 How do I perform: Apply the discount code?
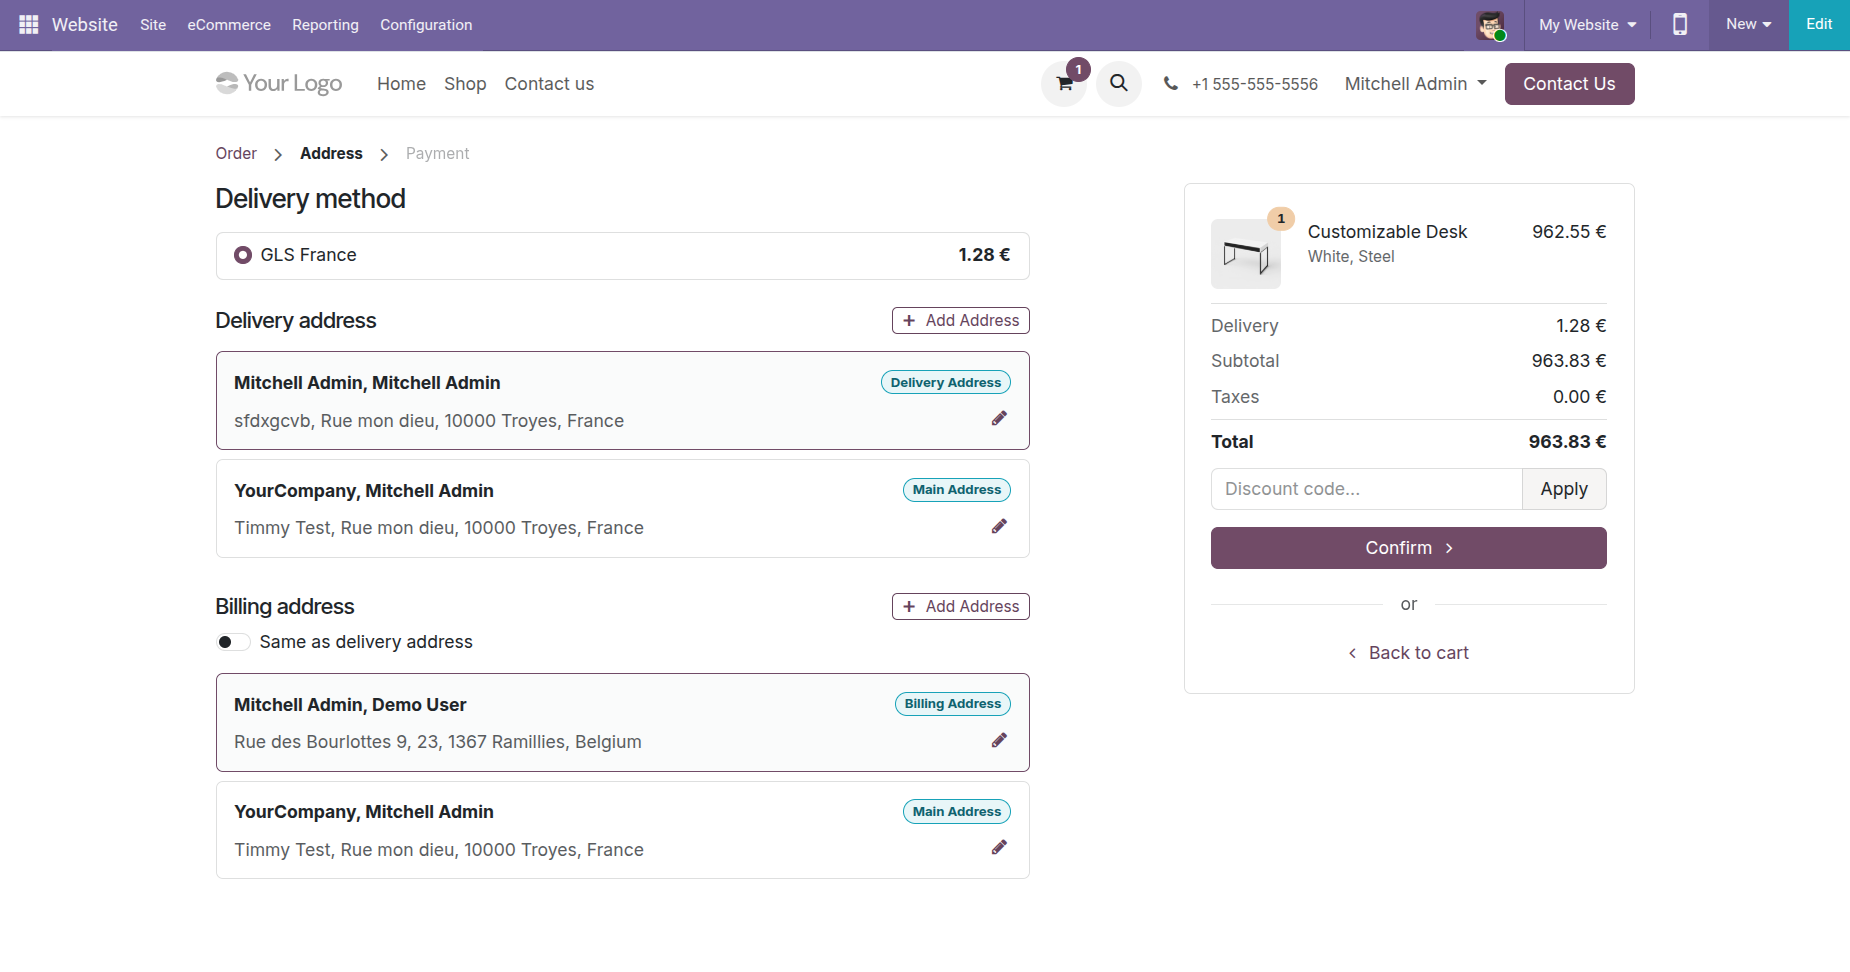pos(1564,489)
